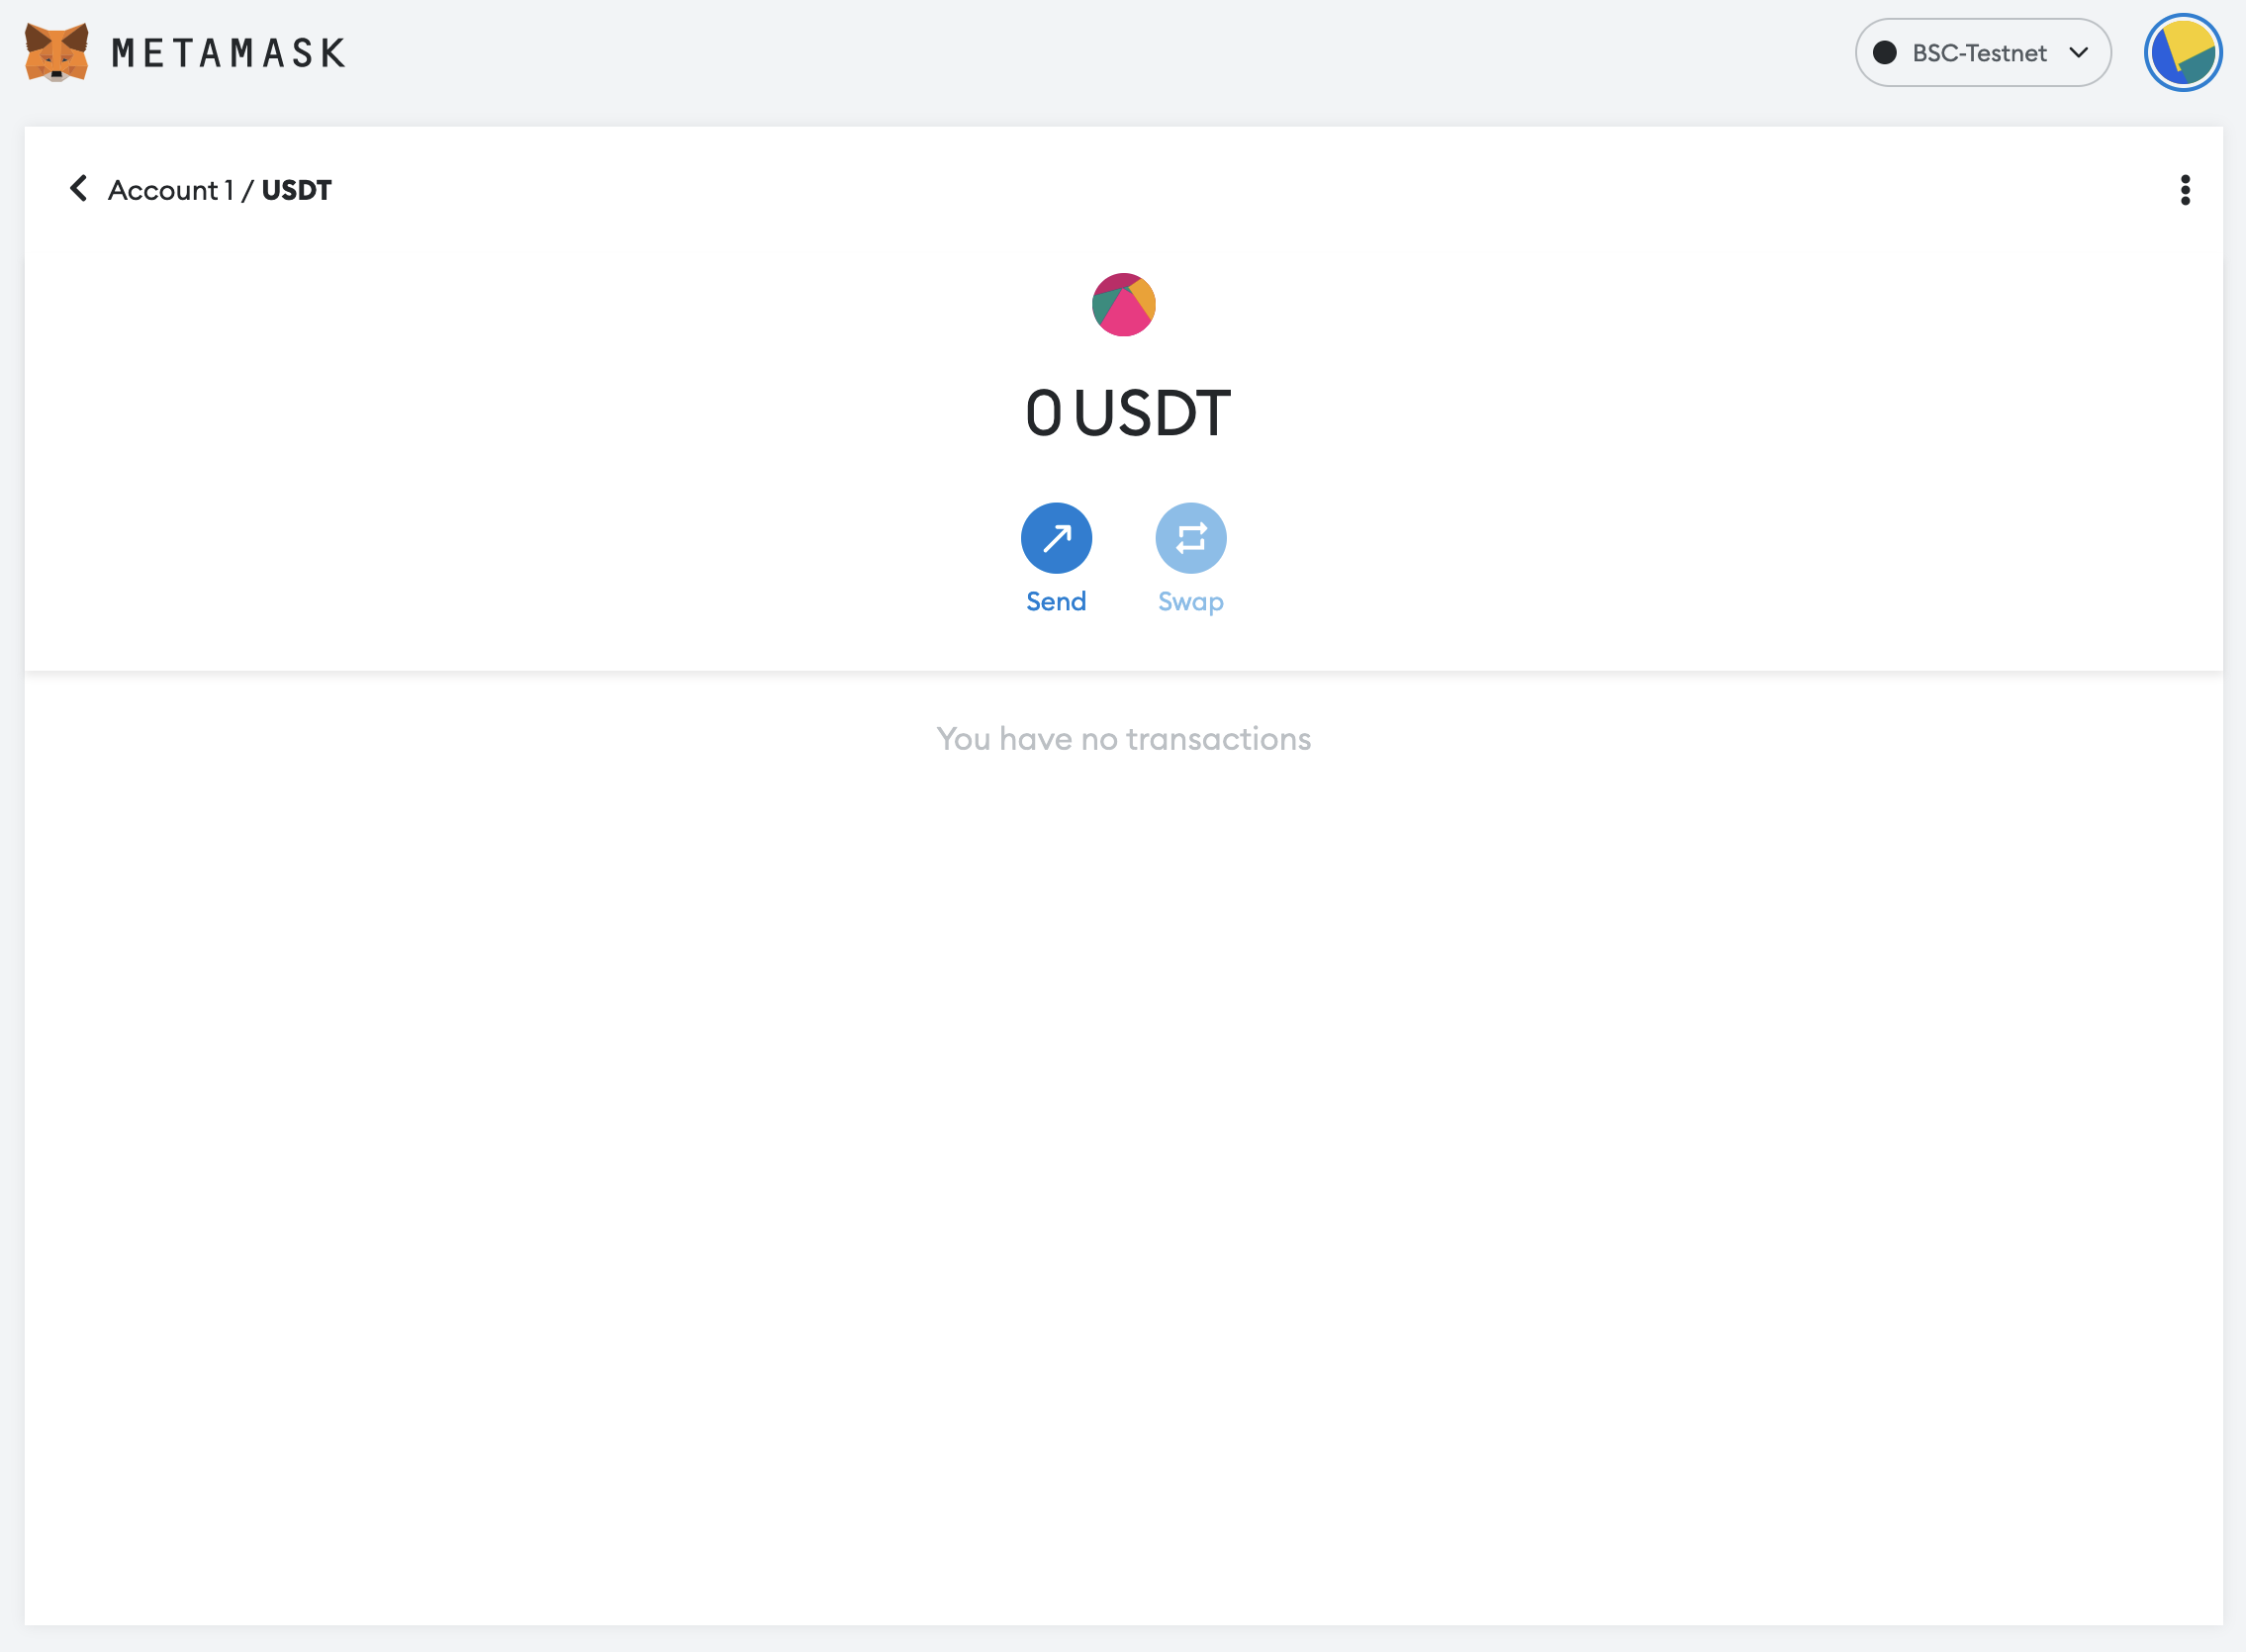The width and height of the screenshot is (2246, 1652).
Task: Open the BSC-Testnet network dropdown
Action: (1983, 52)
